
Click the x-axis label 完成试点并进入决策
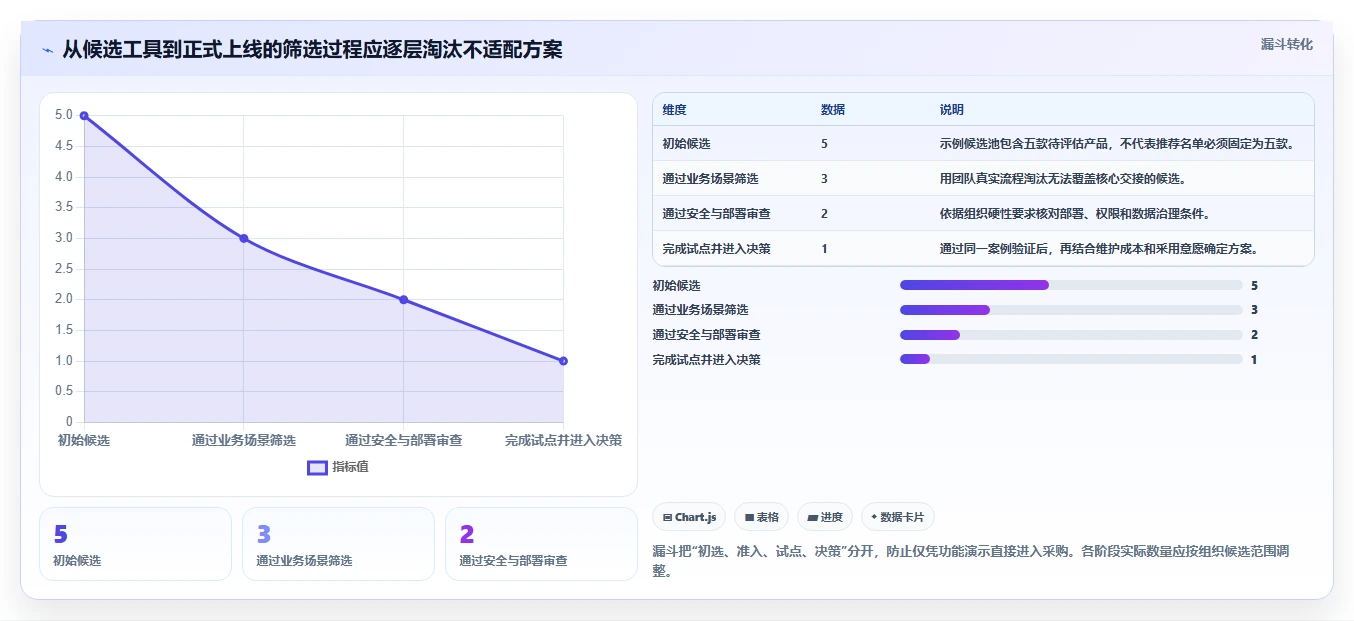(x=563, y=440)
